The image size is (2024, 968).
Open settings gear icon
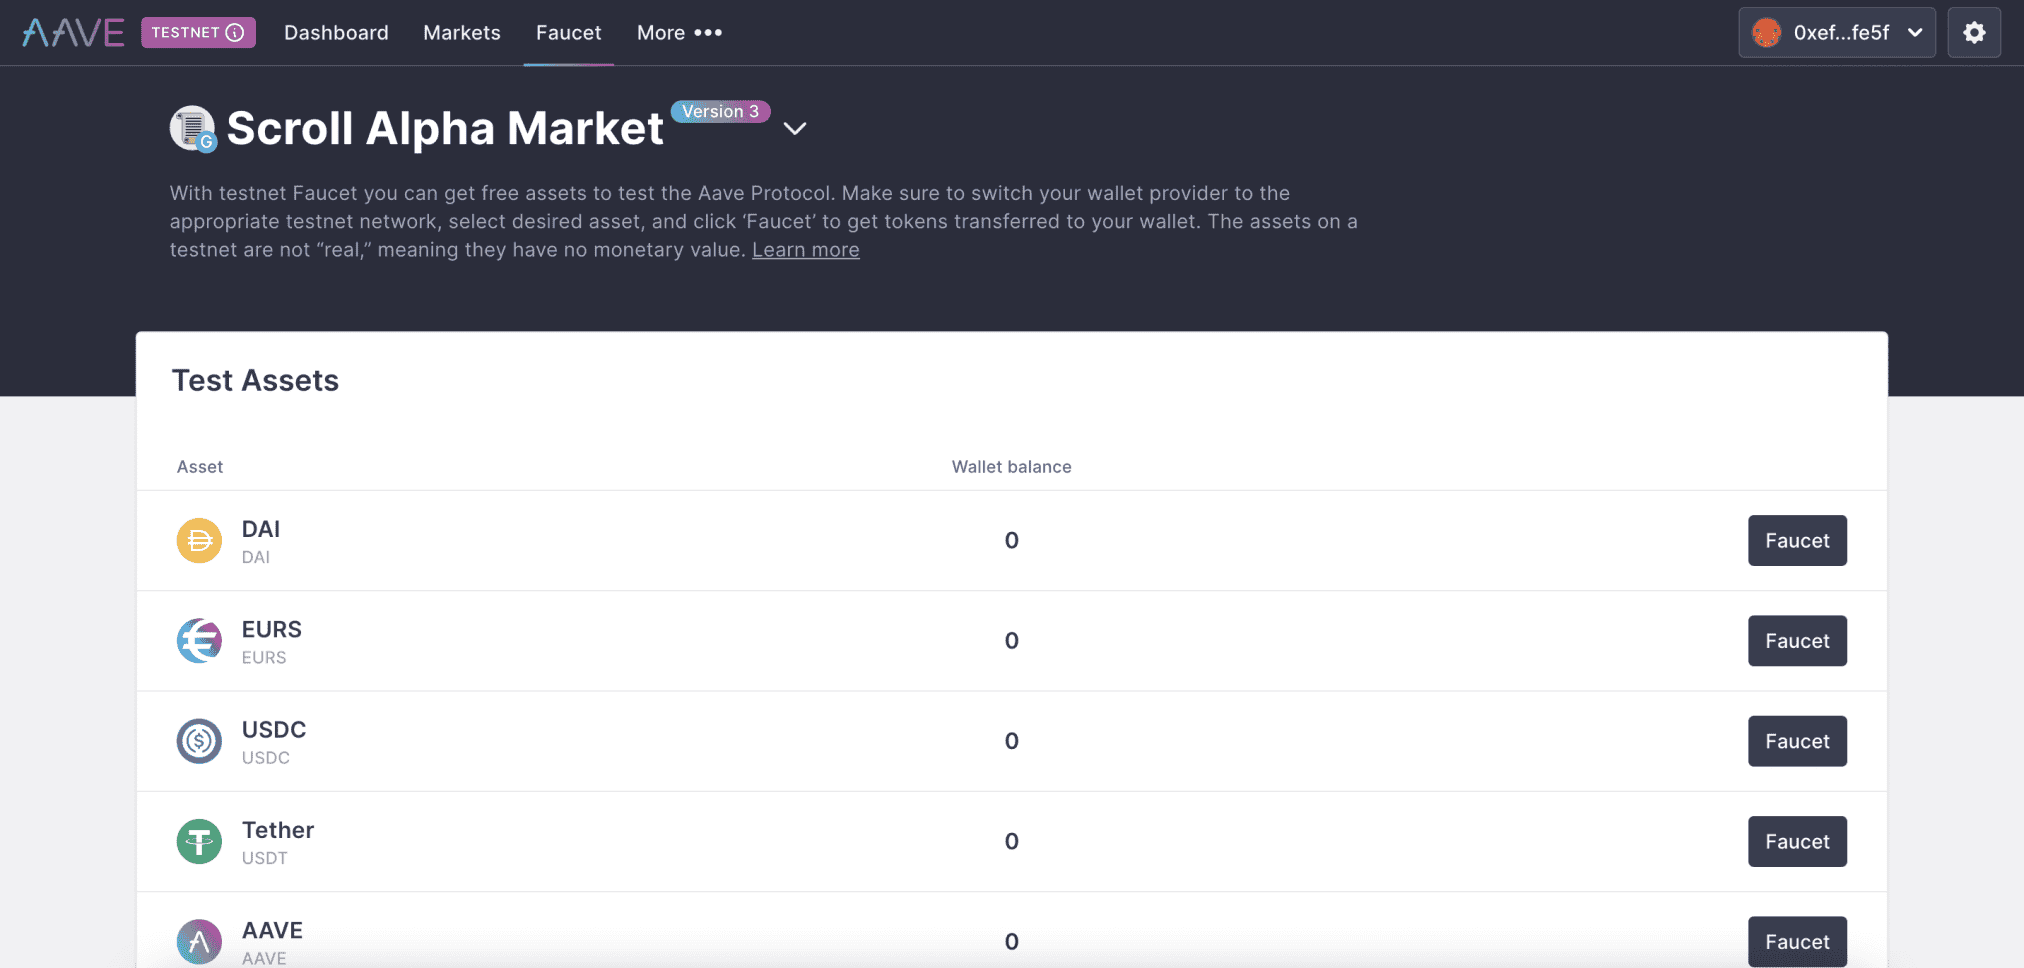[x=1974, y=32]
